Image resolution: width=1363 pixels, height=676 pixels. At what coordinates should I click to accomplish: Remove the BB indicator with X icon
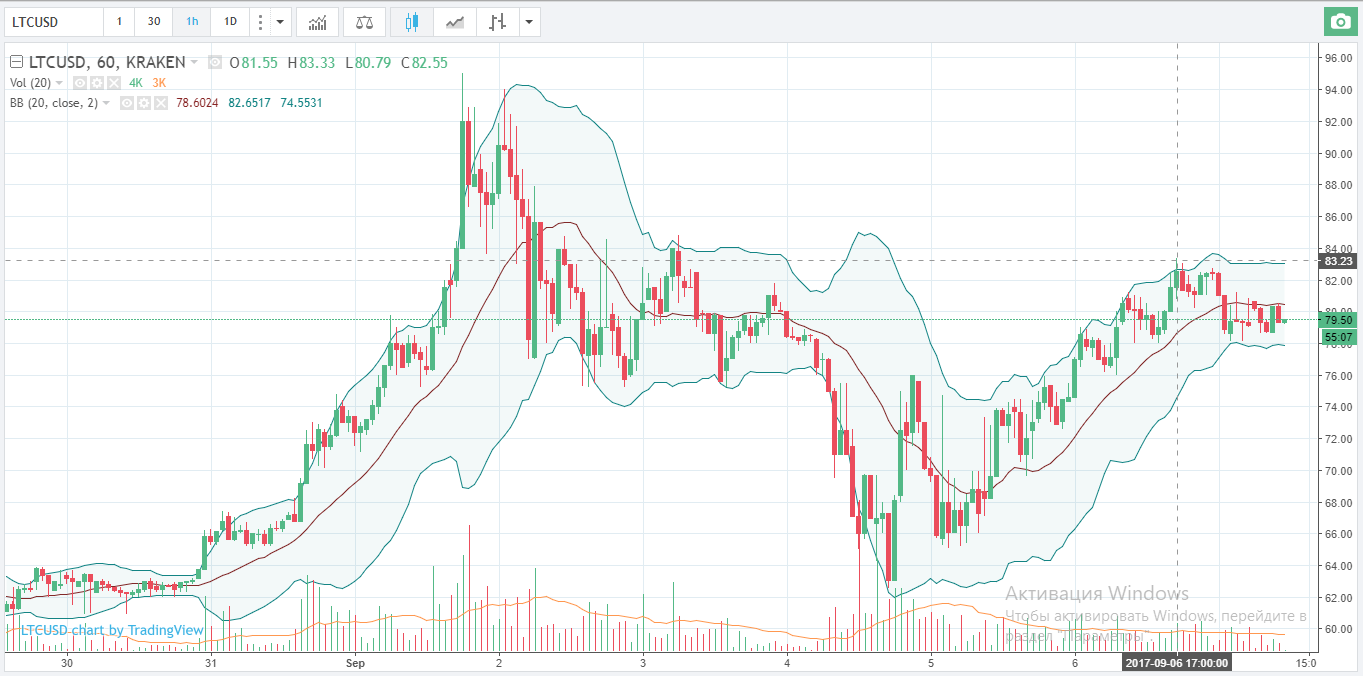point(159,103)
